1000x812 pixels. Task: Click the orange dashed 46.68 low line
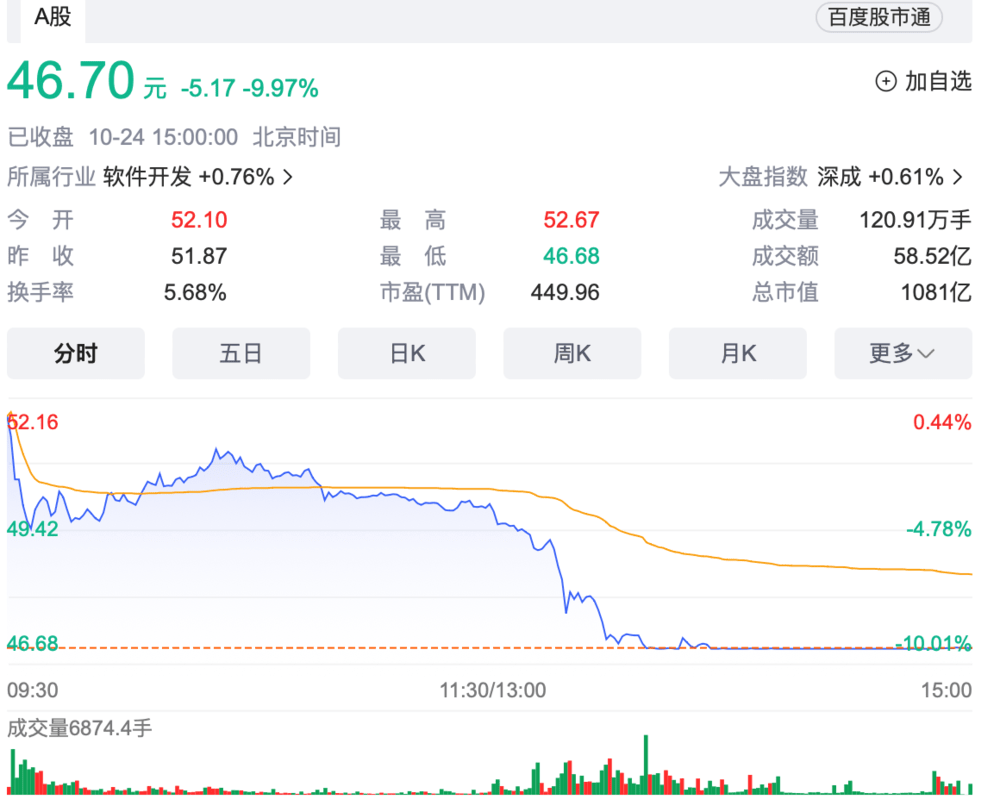point(300,648)
